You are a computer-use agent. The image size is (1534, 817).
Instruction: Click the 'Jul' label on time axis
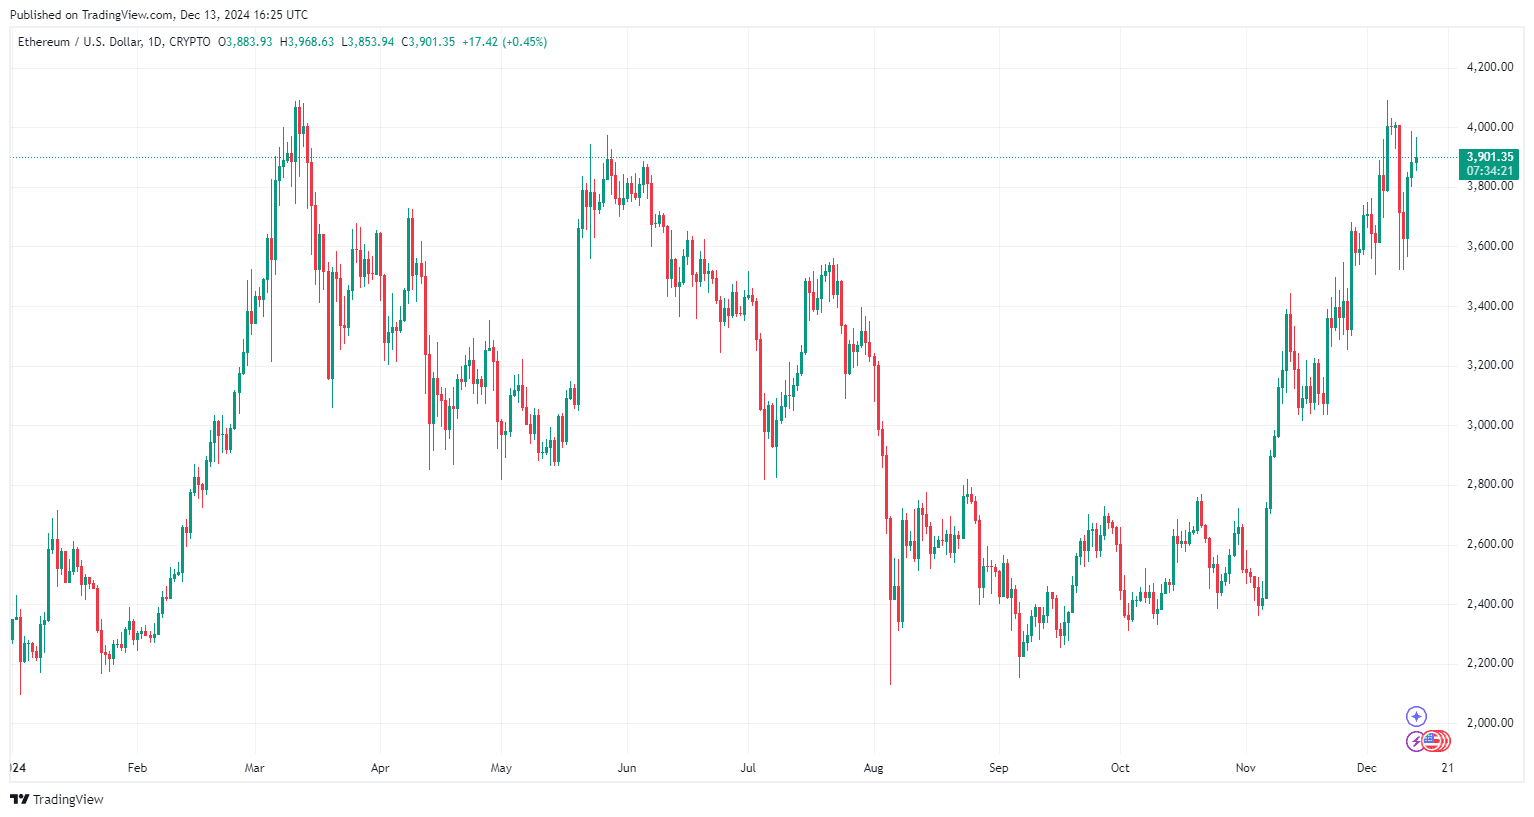(748, 768)
